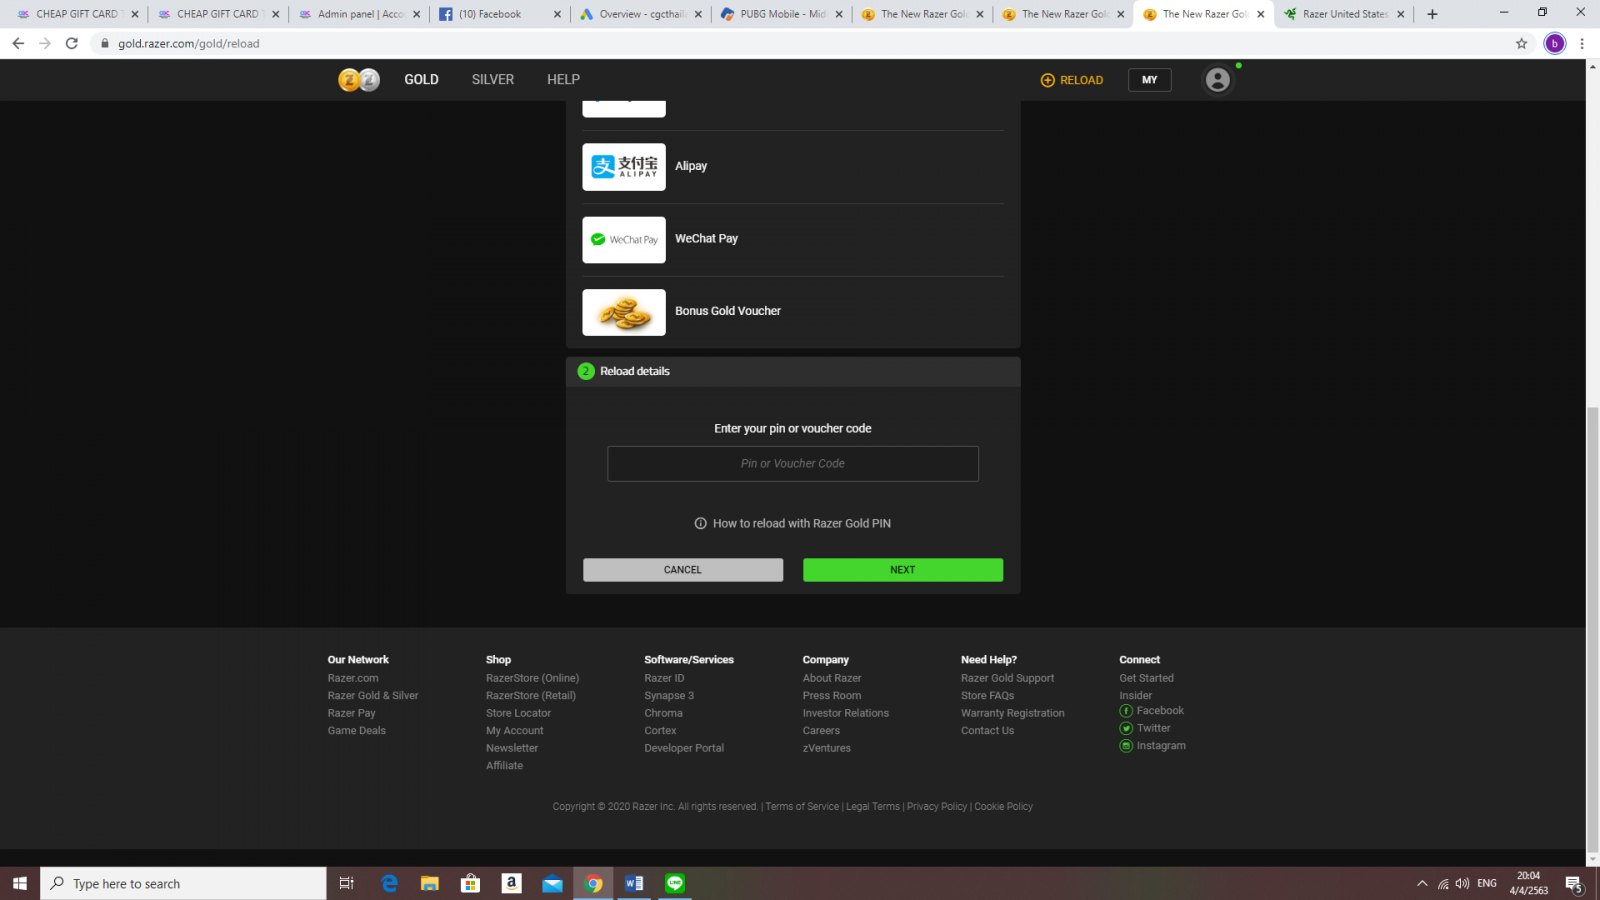
Task: Click the Razer Gold coins logo
Action: click(x=359, y=80)
